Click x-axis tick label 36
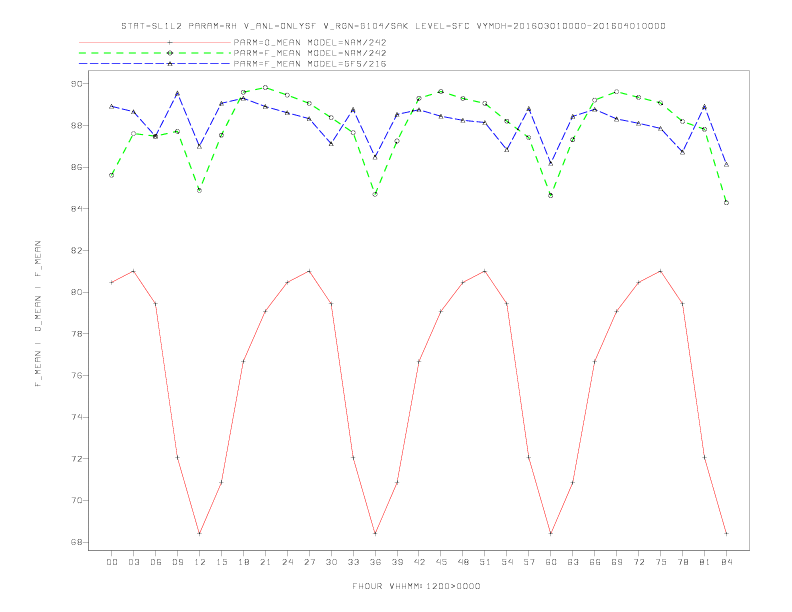Image resolution: width=792 pixels, height=612 pixels. 375,562
